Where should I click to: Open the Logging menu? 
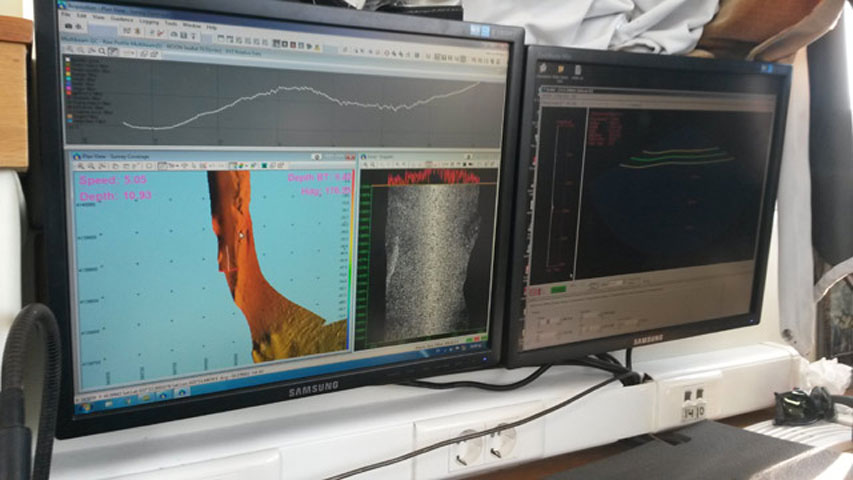pos(147,21)
